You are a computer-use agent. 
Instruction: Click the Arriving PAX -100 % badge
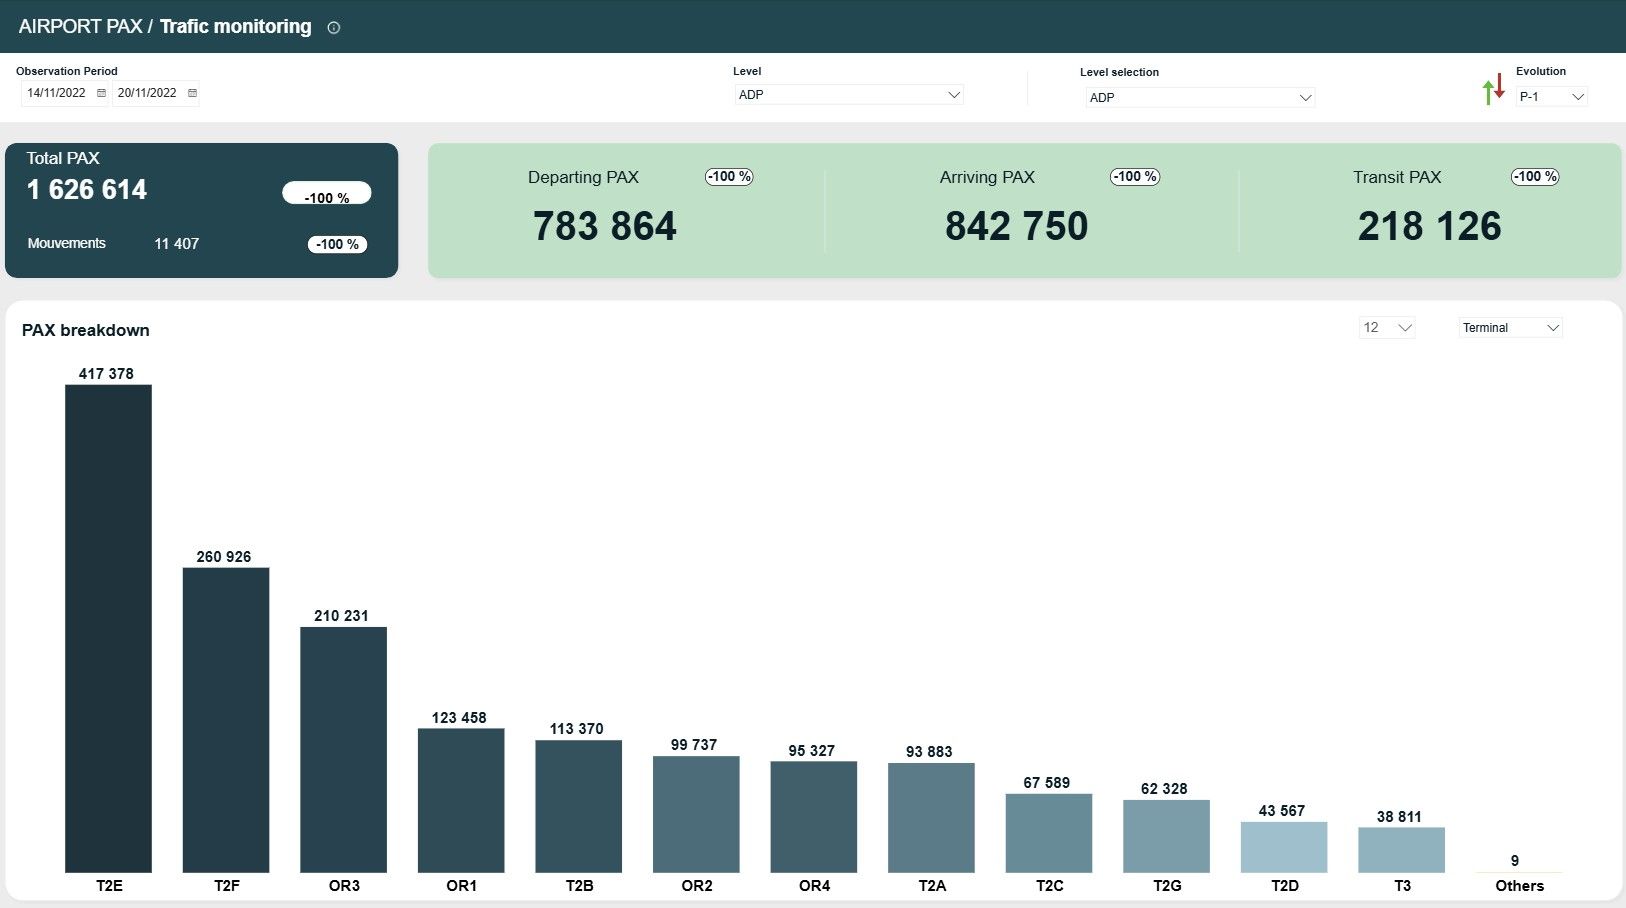click(x=1135, y=177)
